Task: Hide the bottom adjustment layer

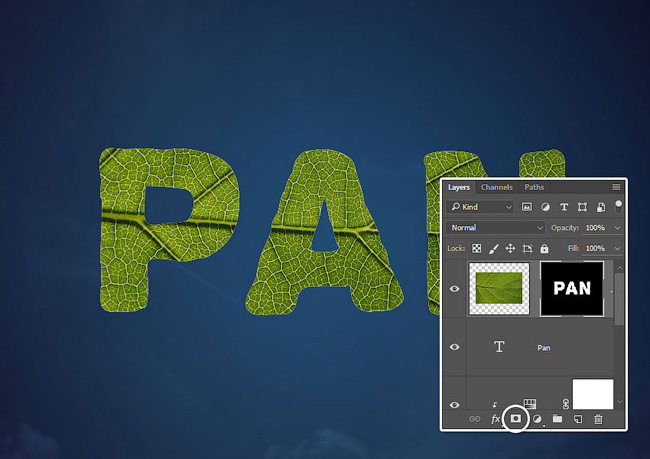Action: (454, 405)
